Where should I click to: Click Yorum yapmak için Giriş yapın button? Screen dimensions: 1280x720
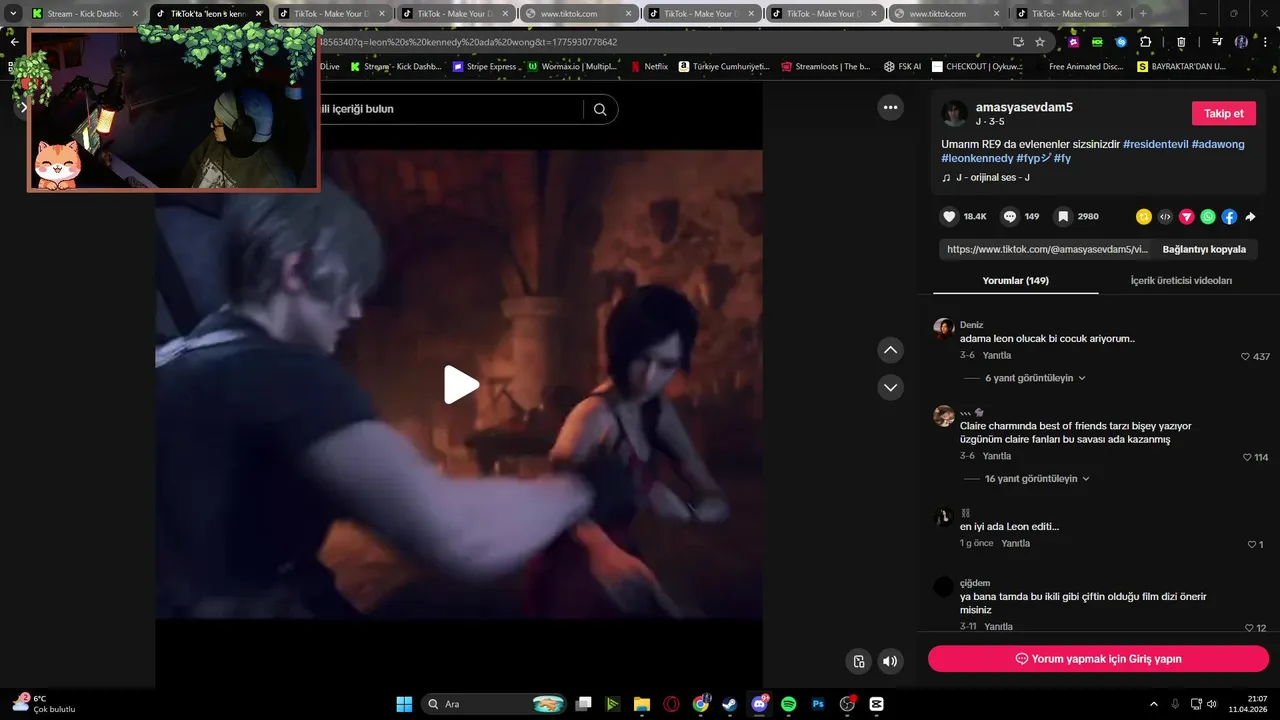point(1098,659)
